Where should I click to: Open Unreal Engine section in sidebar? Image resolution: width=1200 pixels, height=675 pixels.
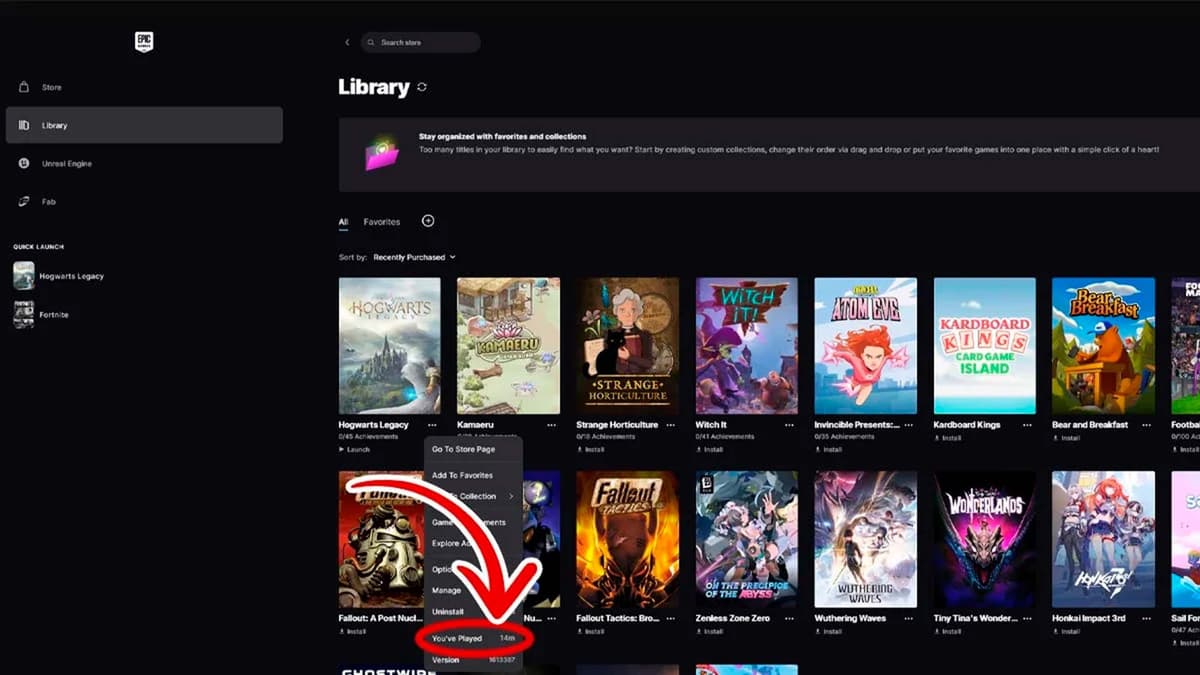click(x=67, y=163)
